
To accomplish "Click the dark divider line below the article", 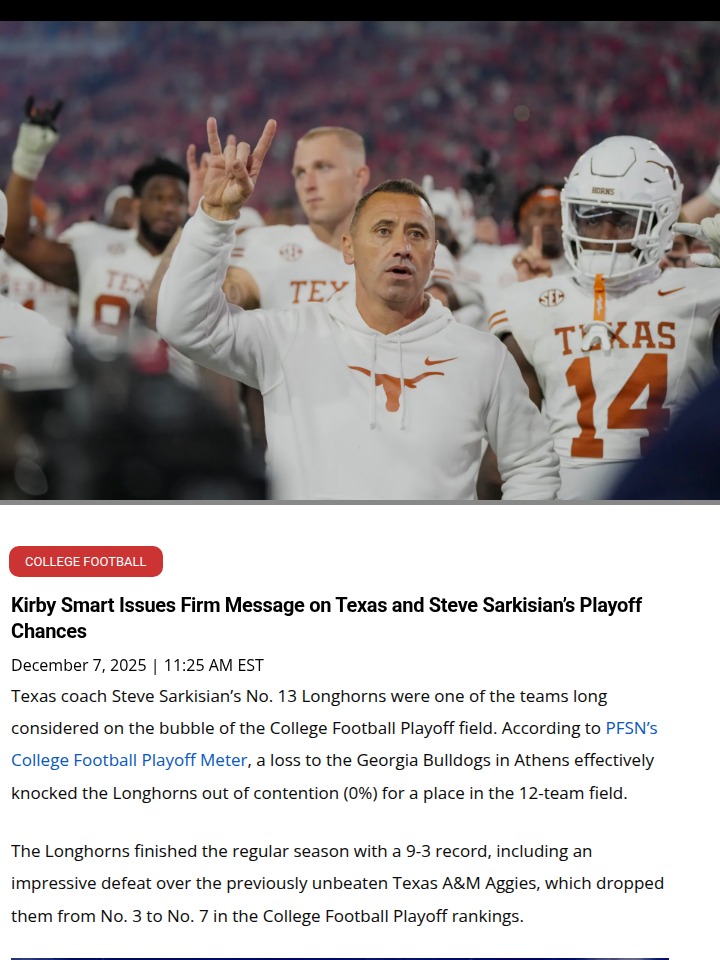I will coord(340,958).
